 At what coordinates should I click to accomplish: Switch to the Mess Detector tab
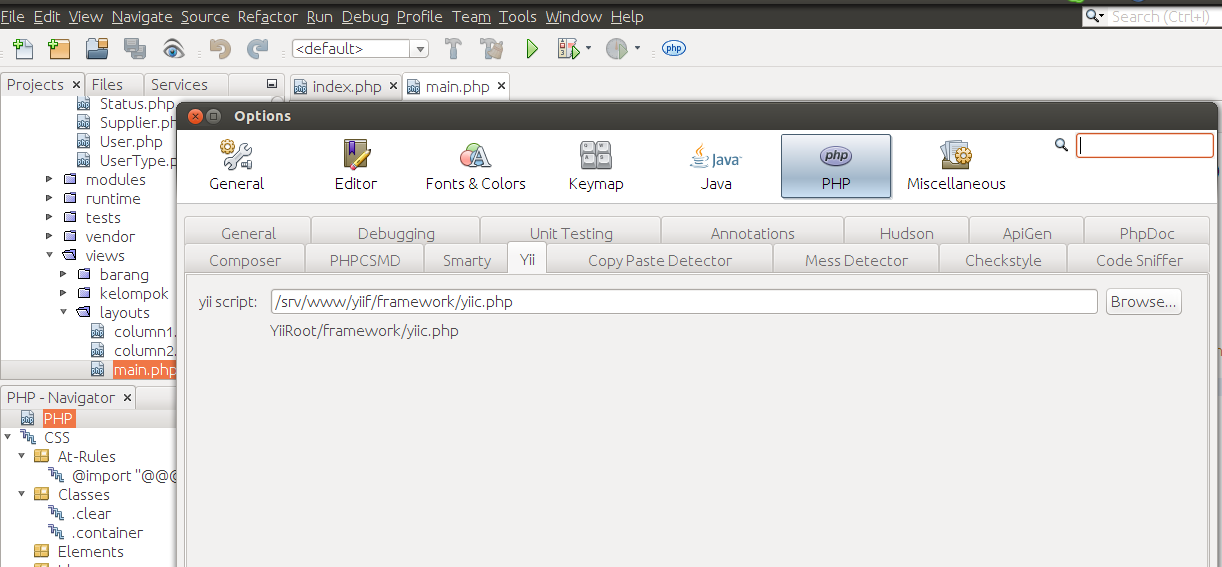pos(856,260)
